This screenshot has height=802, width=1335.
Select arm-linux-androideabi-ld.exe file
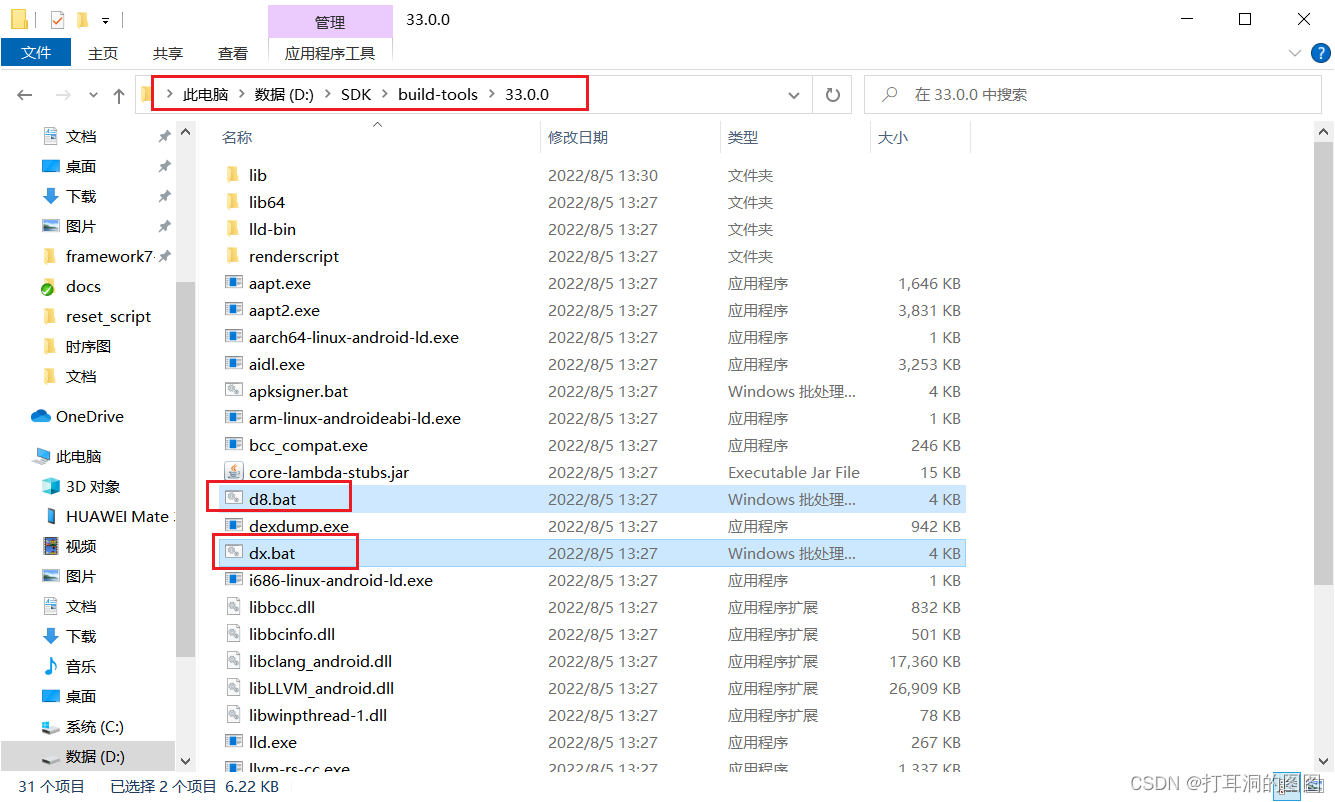pyautogui.click(x=354, y=418)
